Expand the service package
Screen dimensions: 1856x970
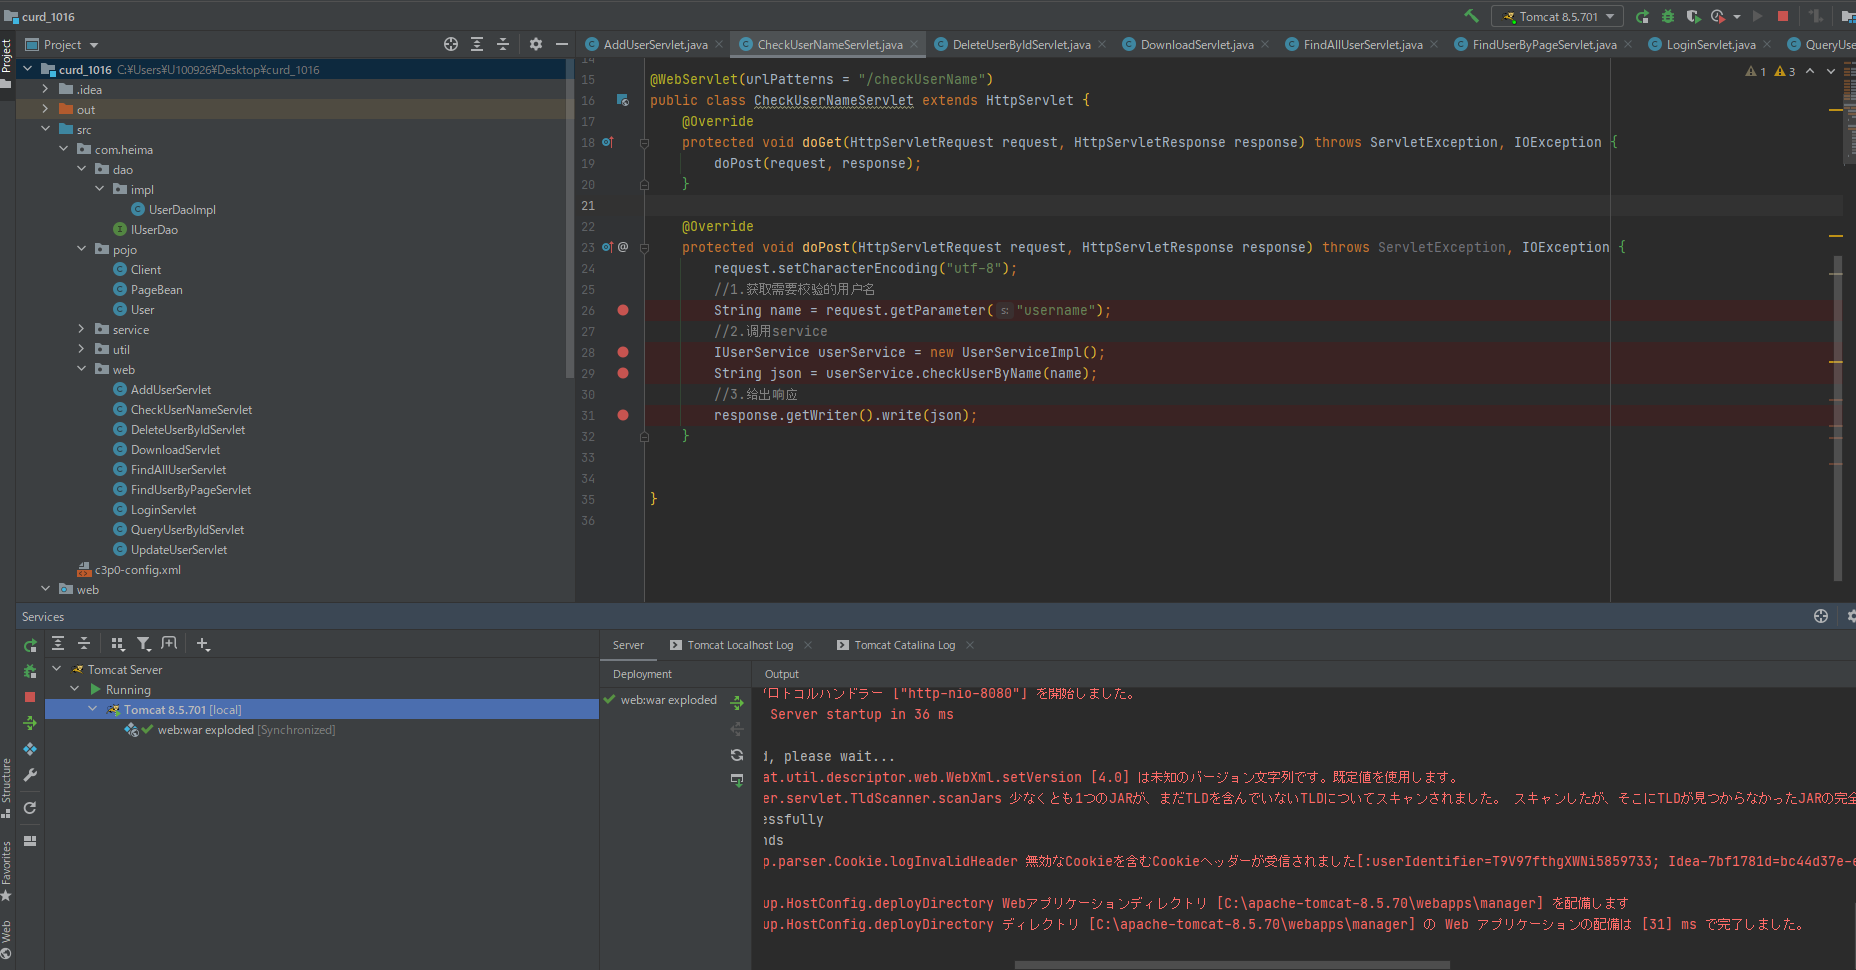click(x=81, y=329)
